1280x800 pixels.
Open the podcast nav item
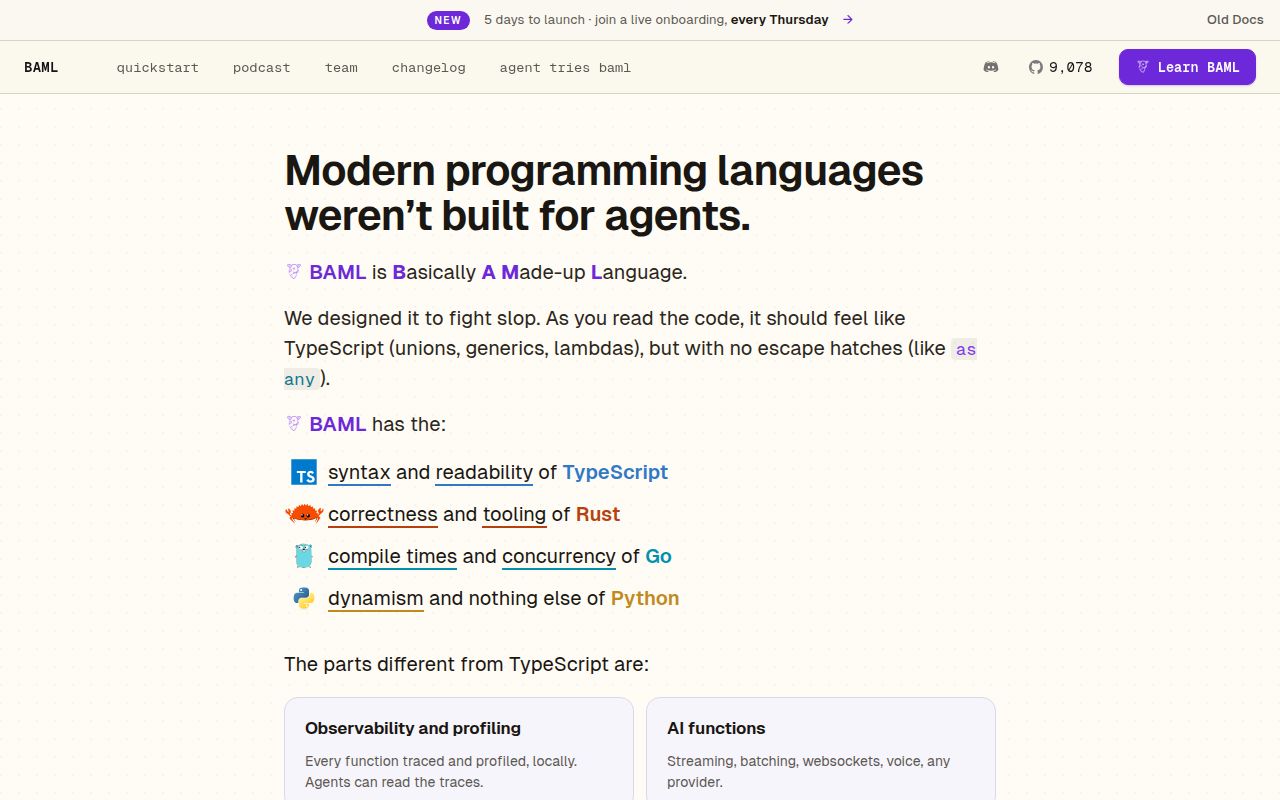pos(262,68)
